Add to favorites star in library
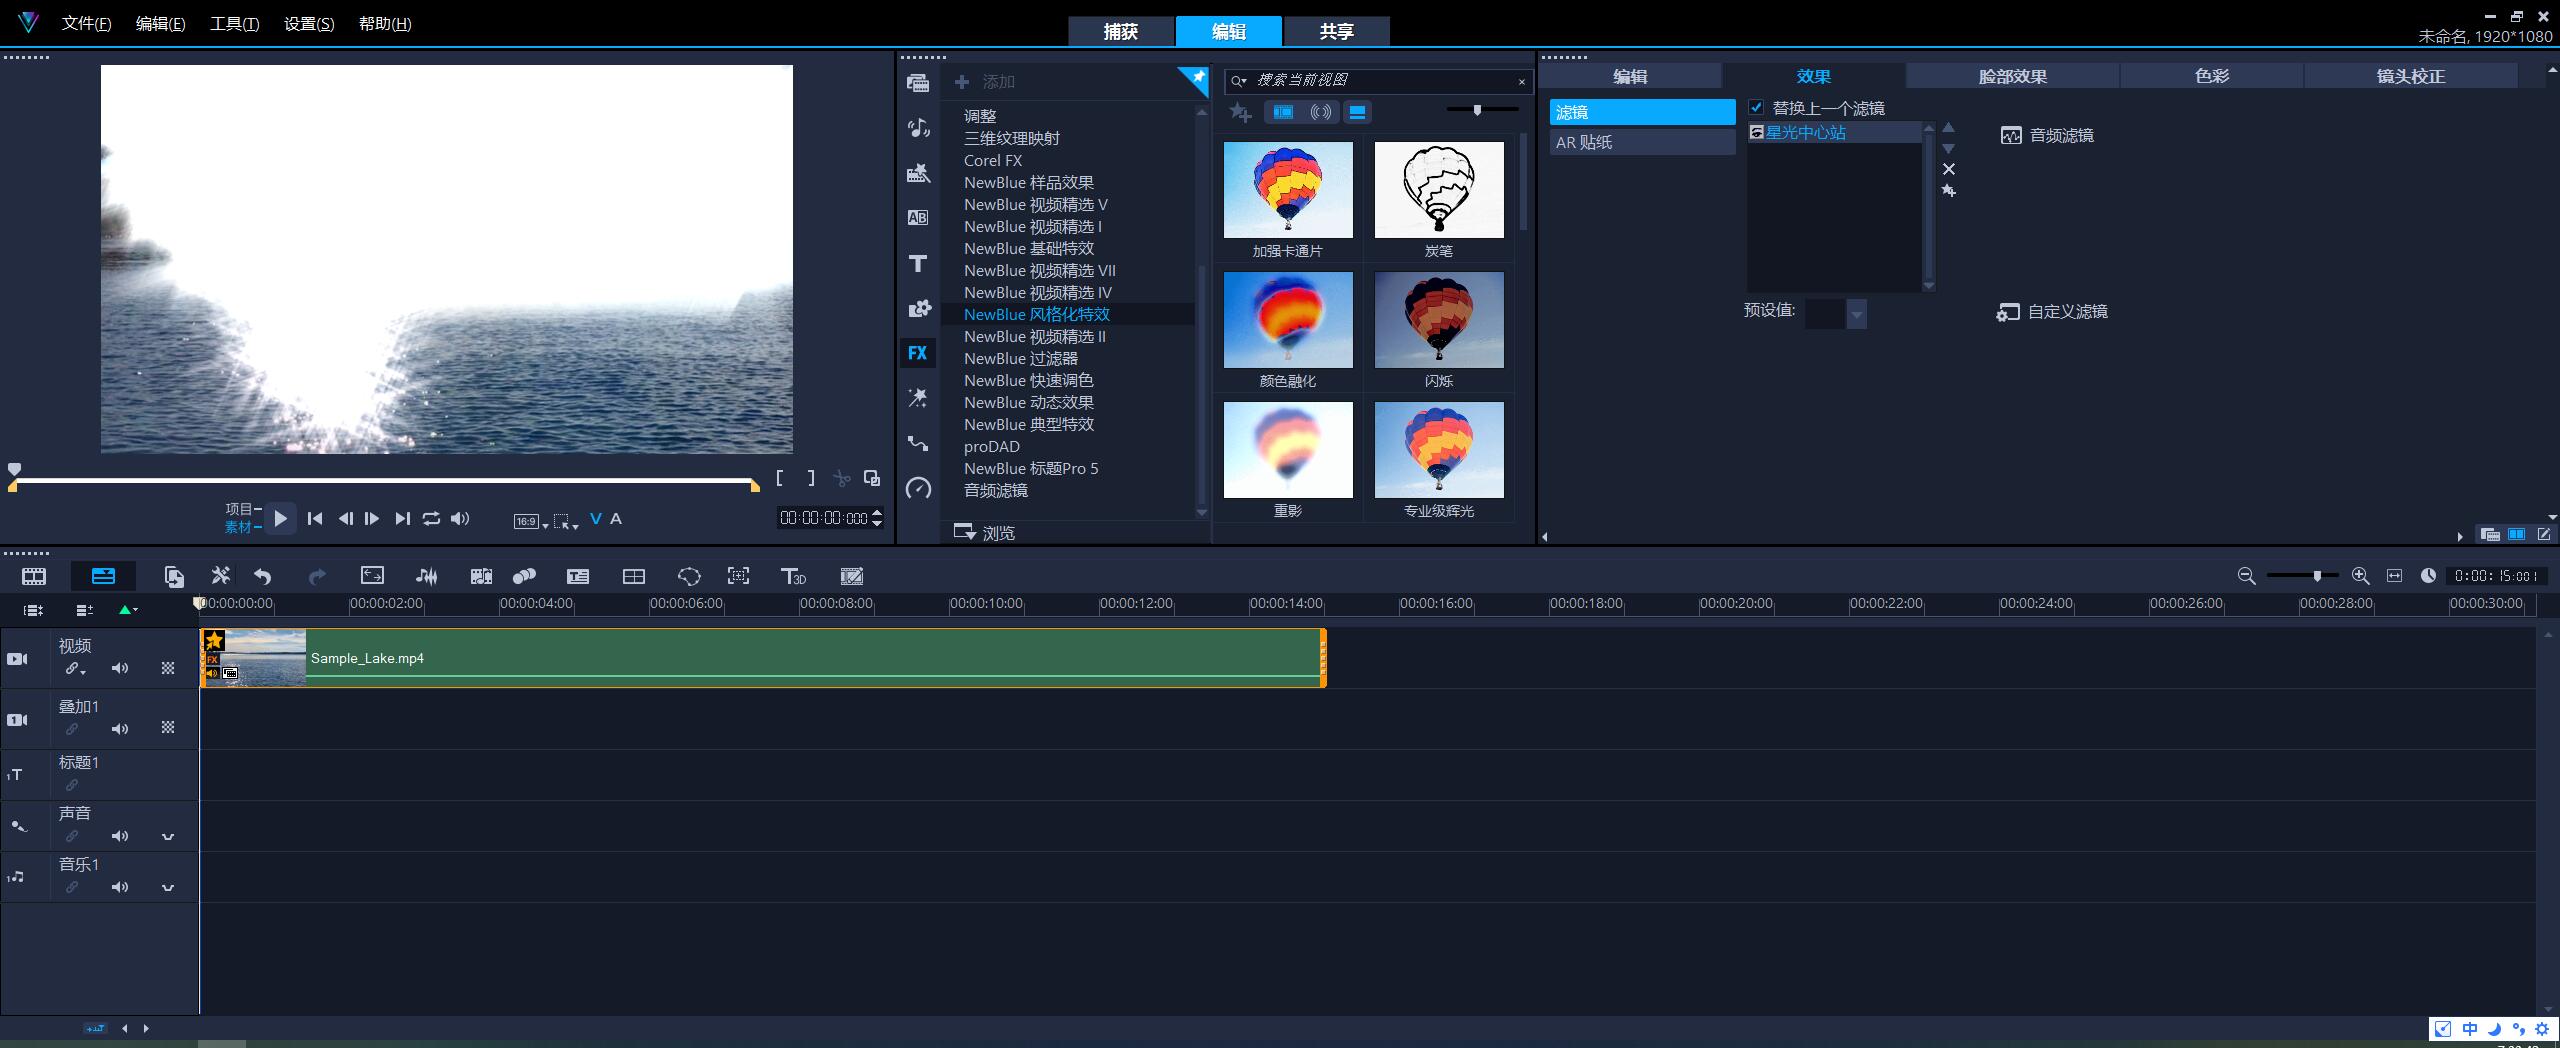 coord(1240,113)
